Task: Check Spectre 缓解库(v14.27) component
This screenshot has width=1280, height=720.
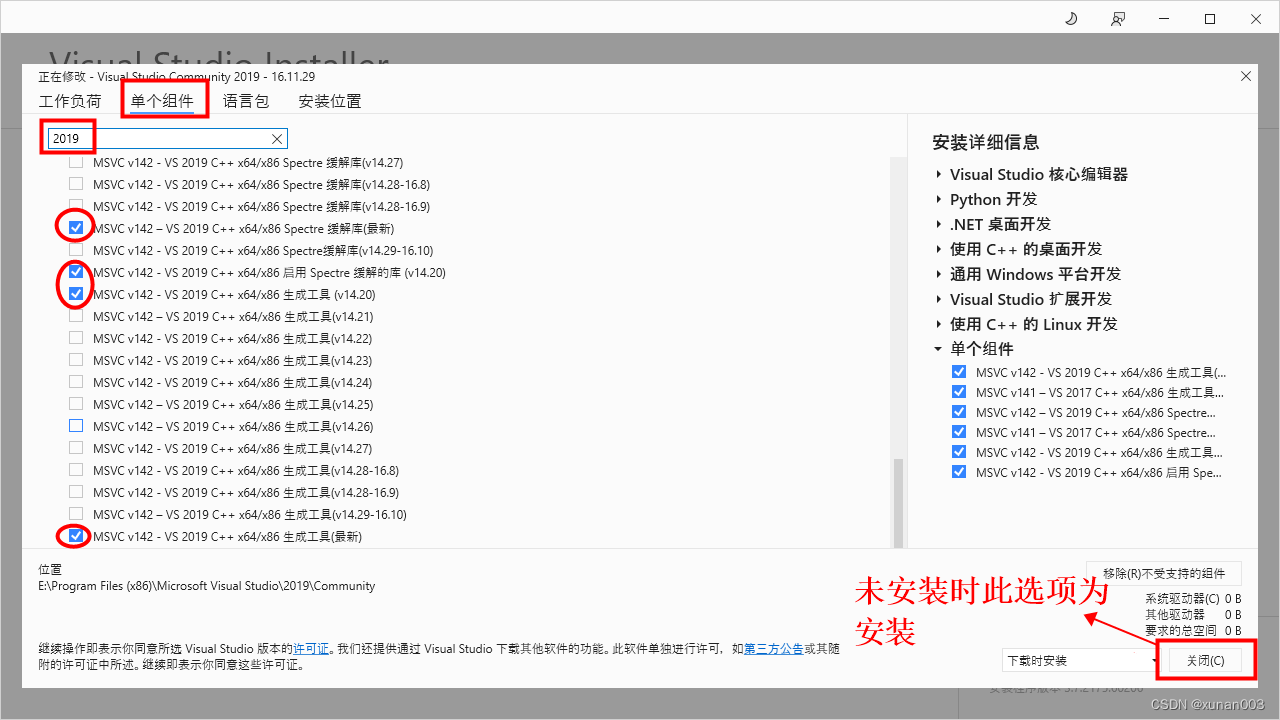Action: pos(76,162)
